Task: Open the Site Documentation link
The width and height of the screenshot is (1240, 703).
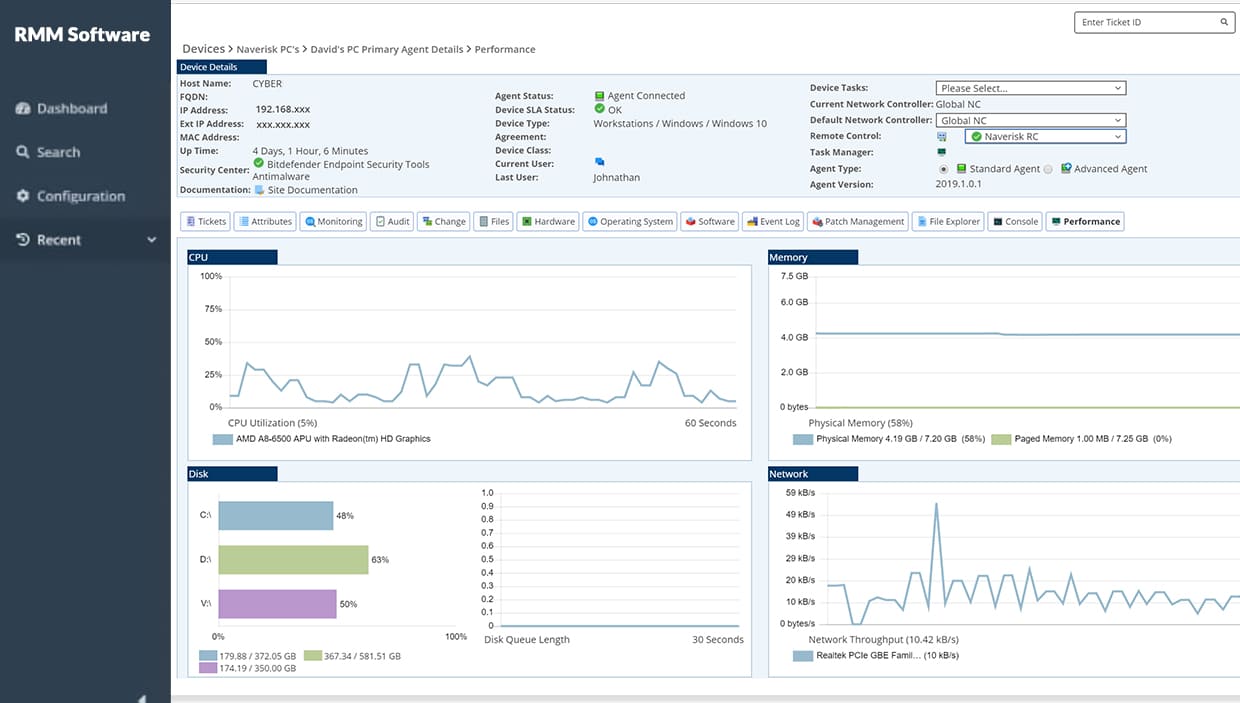Action: [x=312, y=189]
